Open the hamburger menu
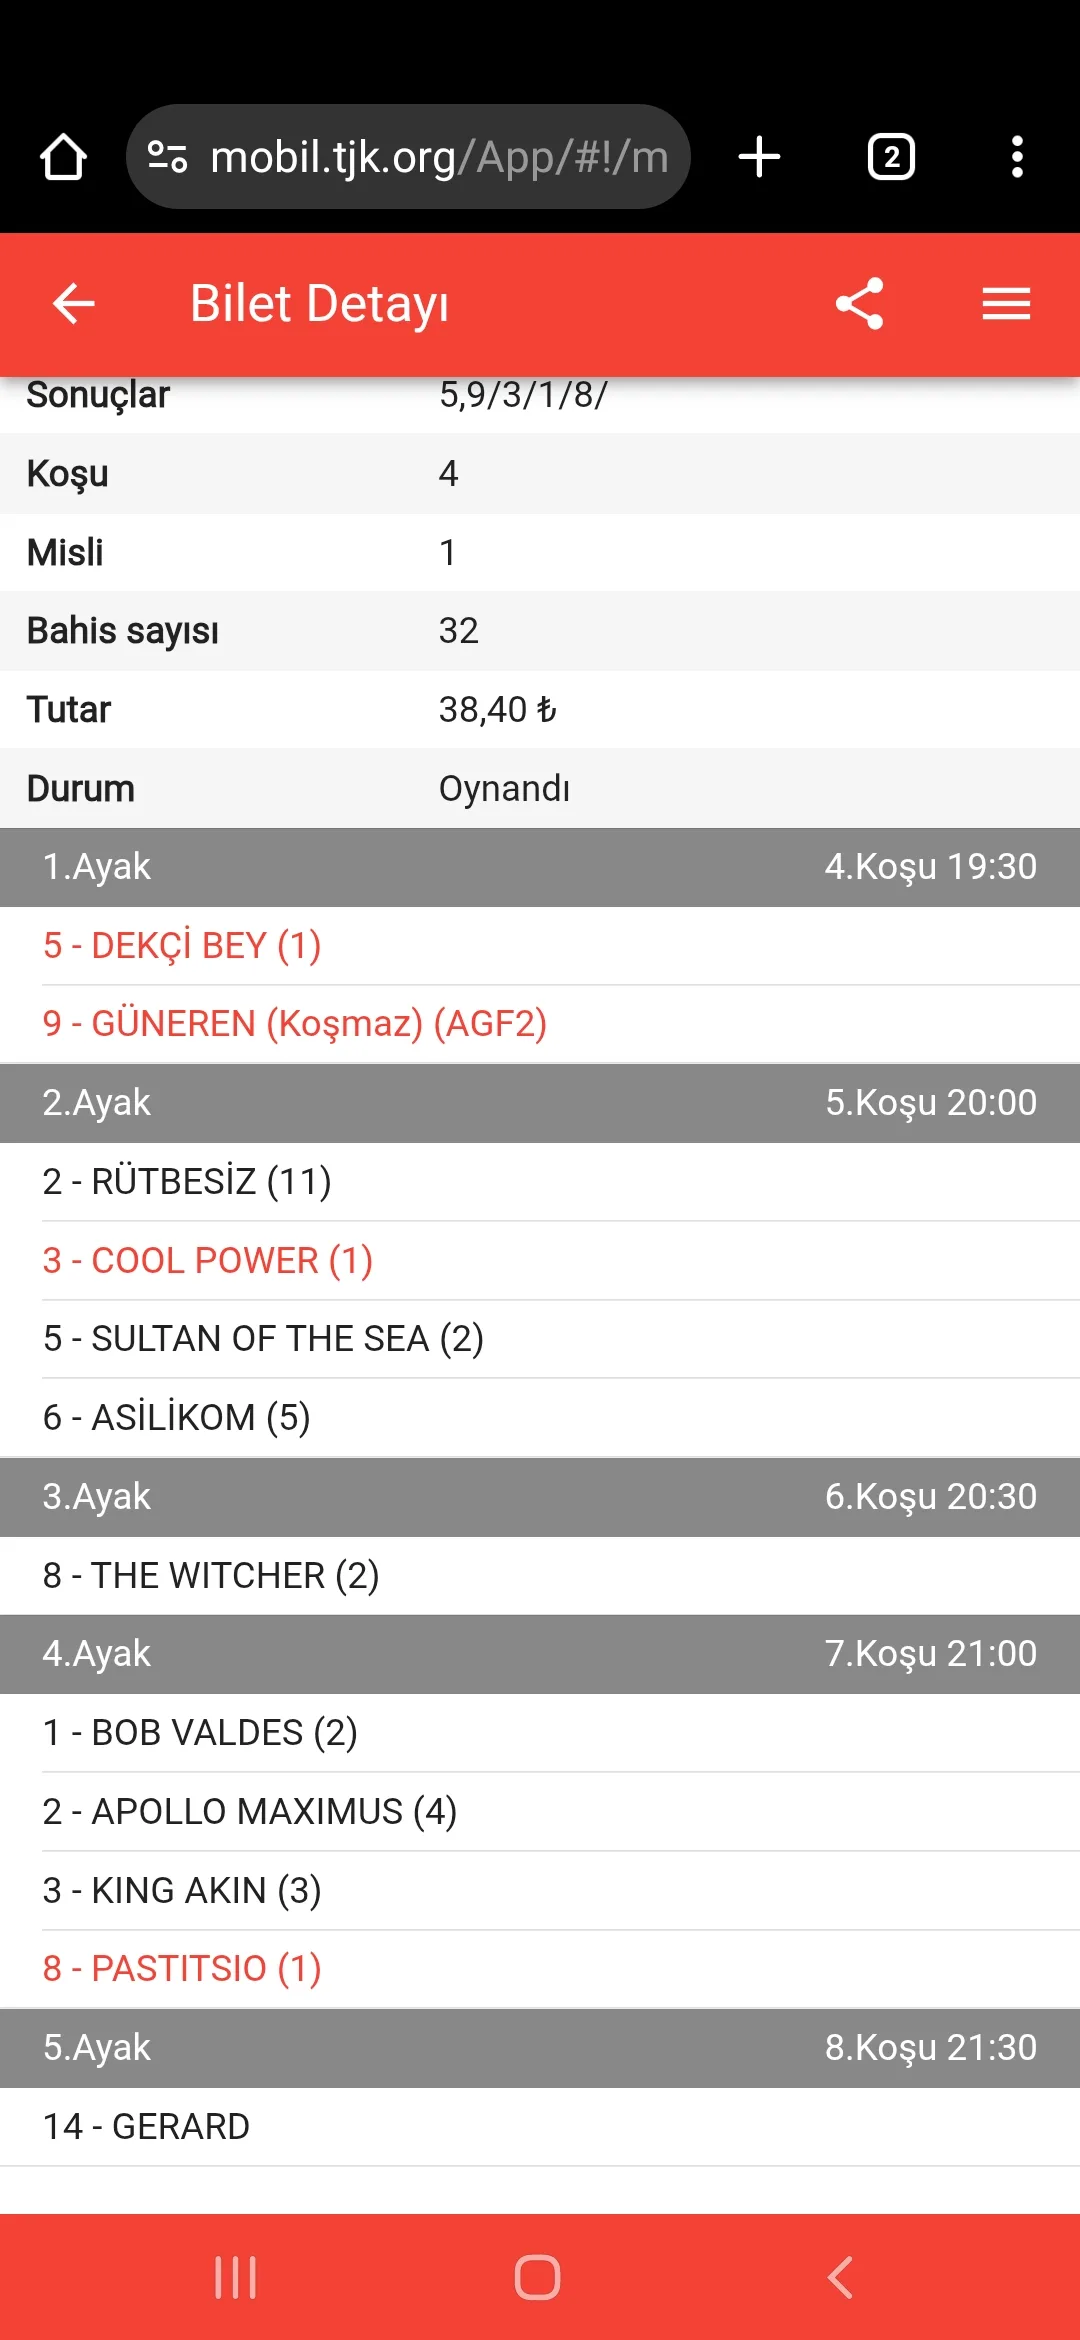The image size is (1080, 2340). coord(1006,303)
